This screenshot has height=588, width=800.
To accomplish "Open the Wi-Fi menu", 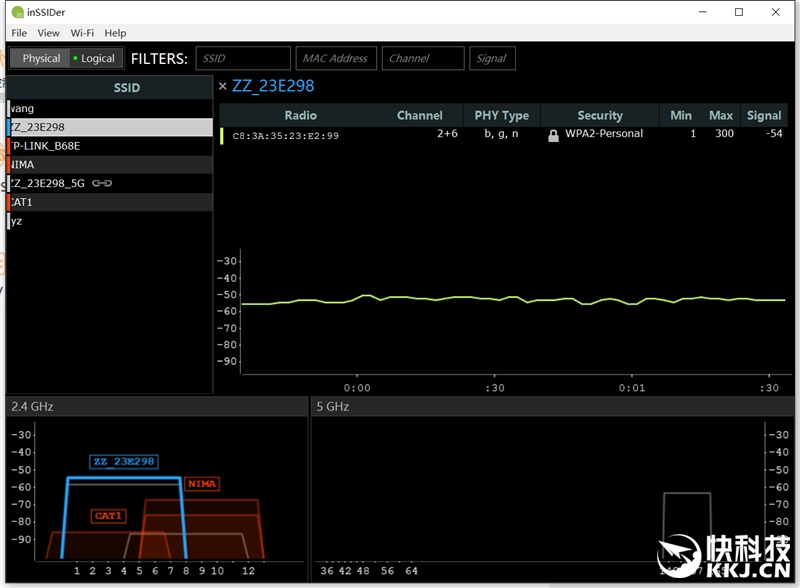I will (82, 33).
